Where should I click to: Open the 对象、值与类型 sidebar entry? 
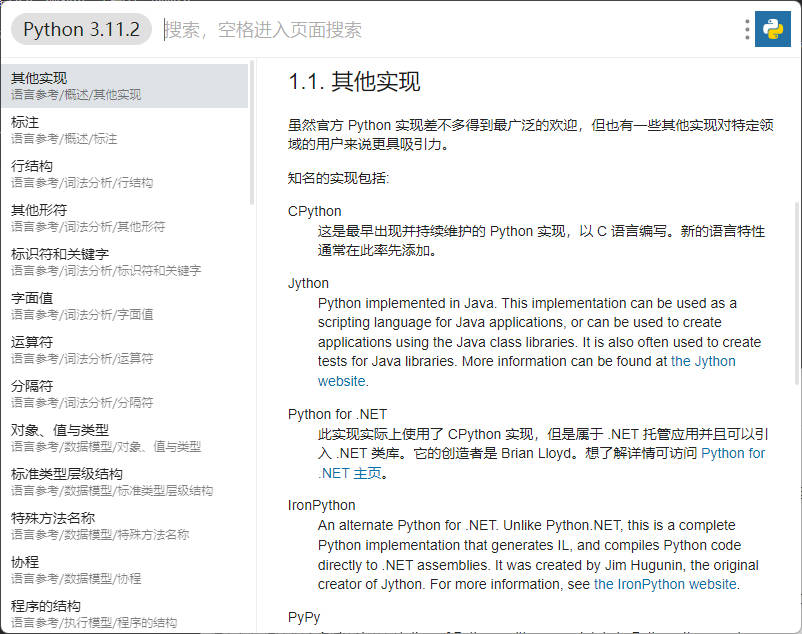[x=125, y=438]
